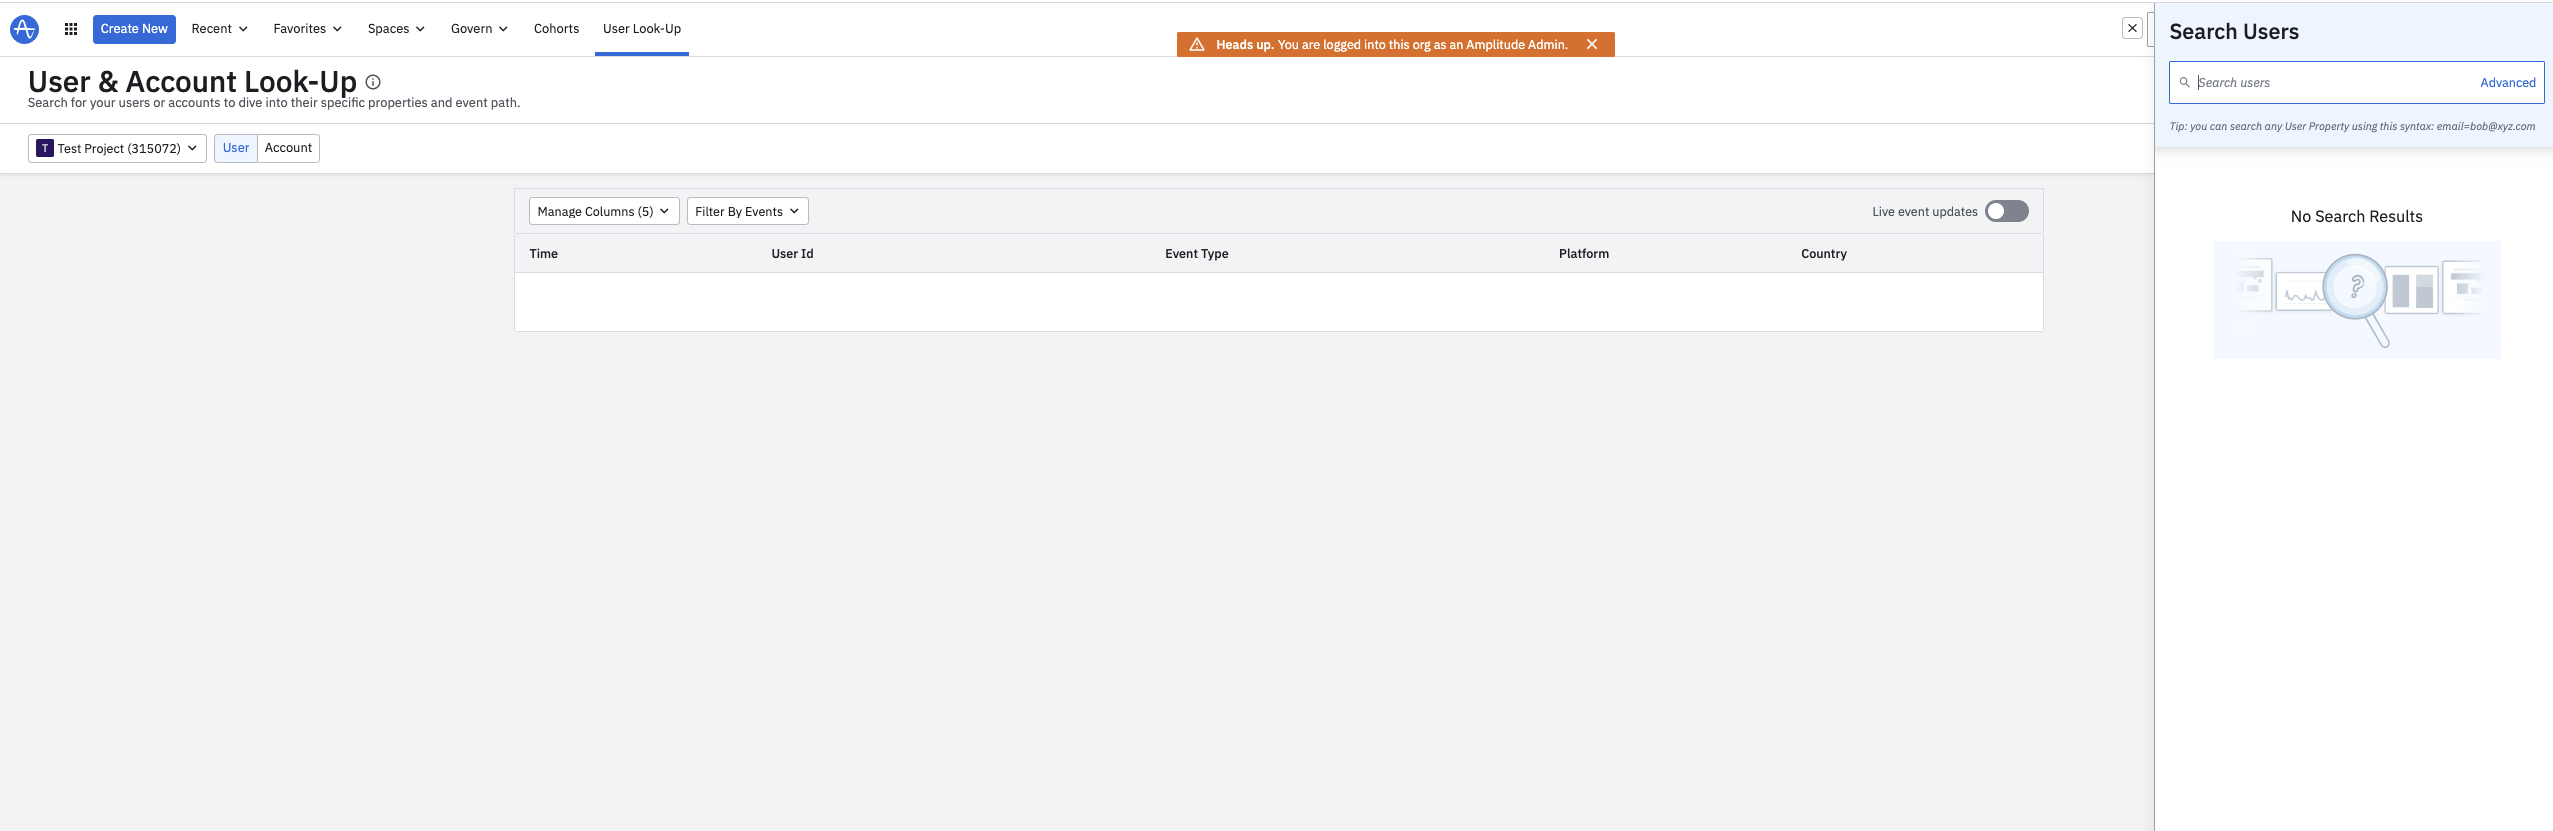Screen dimensions: 2553x831
Task: Click the Amplitude logo icon
Action: (x=24, y=29)
